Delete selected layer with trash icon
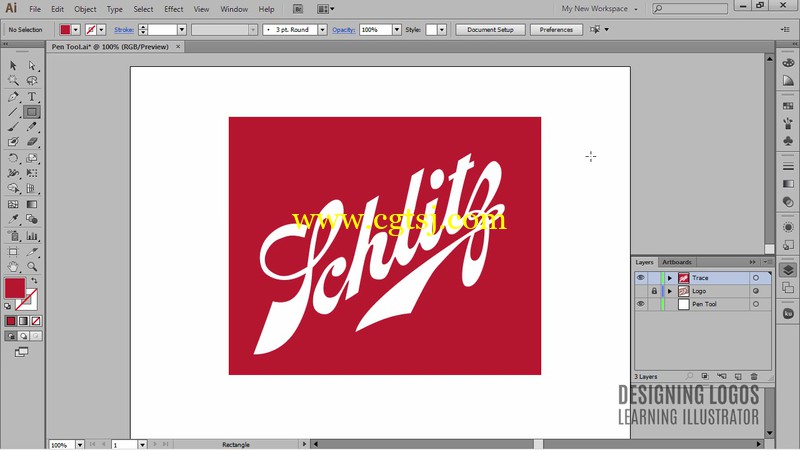 click(754, 377)
